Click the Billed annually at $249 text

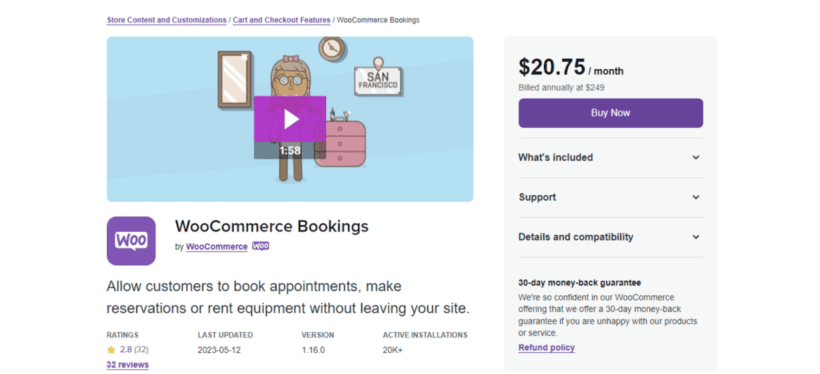[x=561, y=88]
